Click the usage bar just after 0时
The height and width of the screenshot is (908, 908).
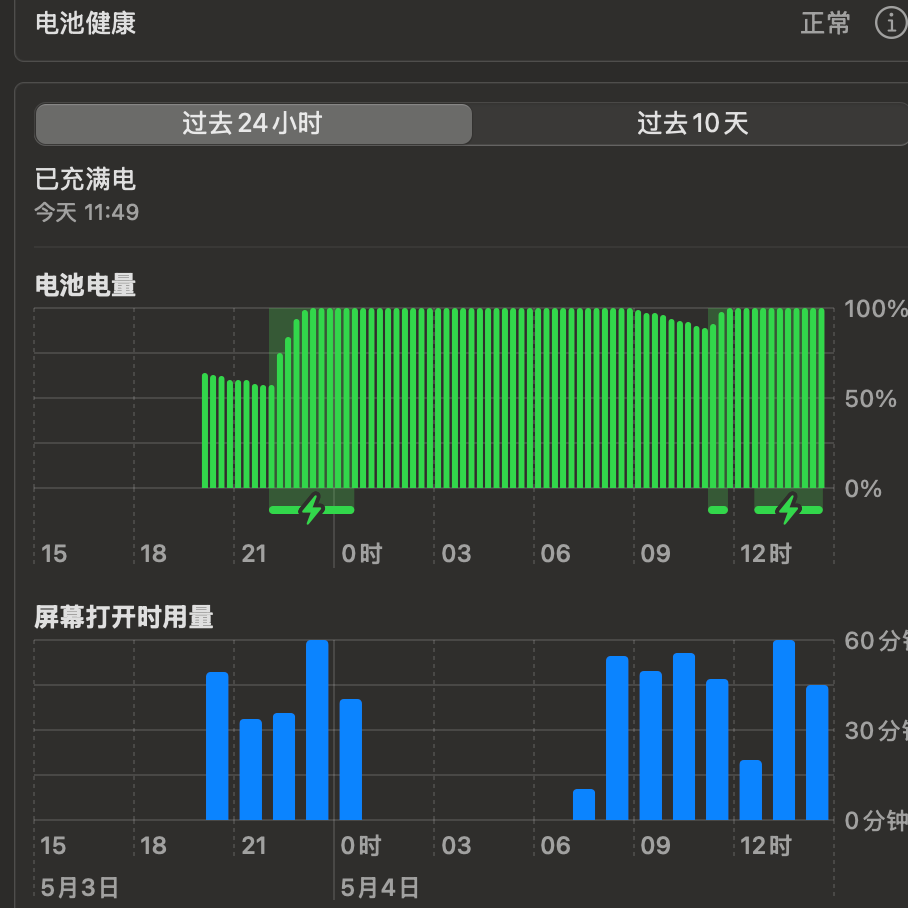coord(351,759)
